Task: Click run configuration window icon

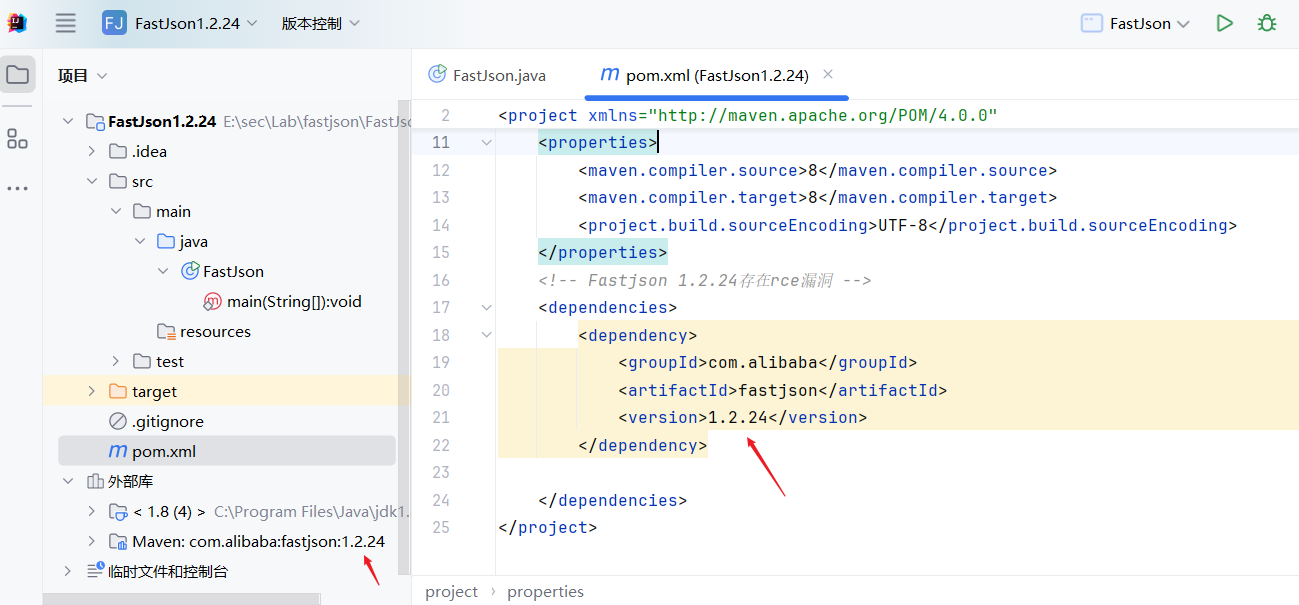Action: pyautogui.click(x=1092, y=23)
